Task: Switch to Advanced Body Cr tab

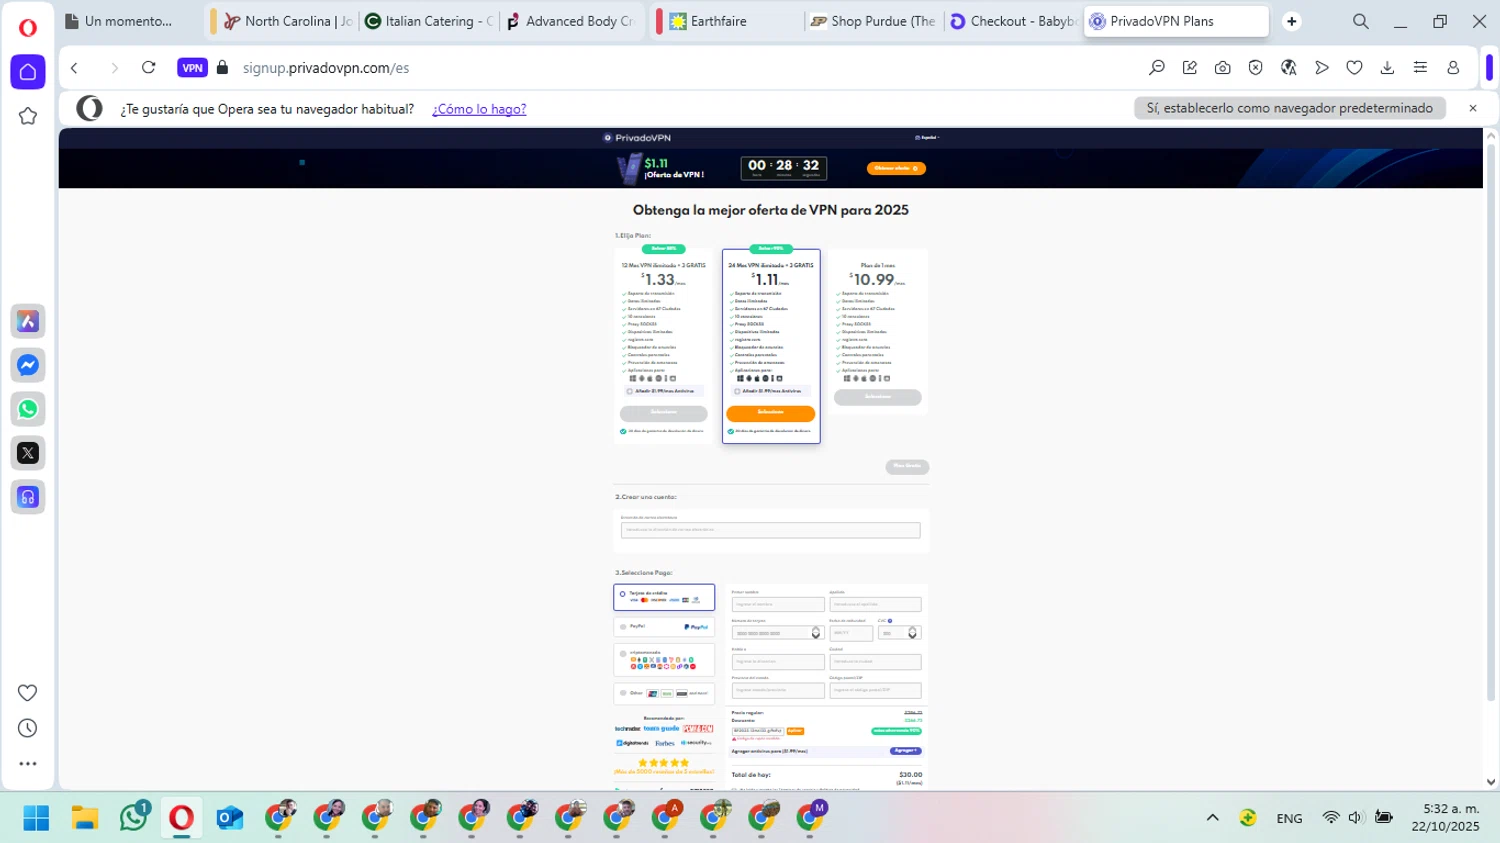Action: click(x=572, y=21)
